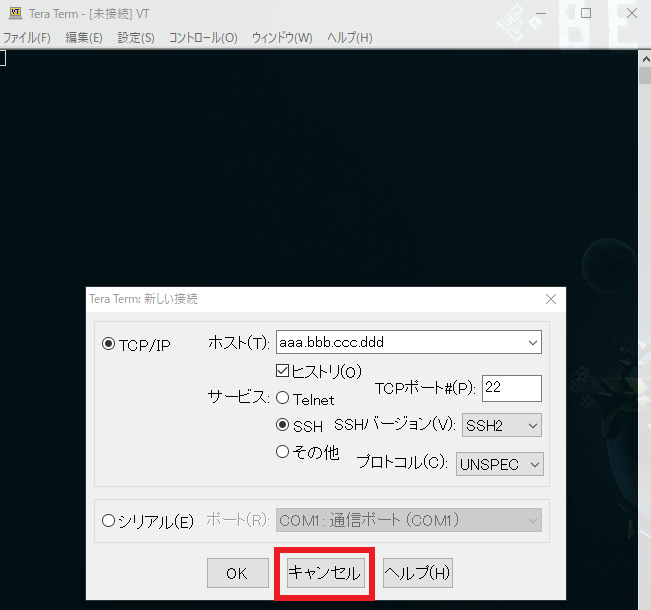This screenshot has height=610, width=651.
Task: Click the dialog ヘルプ(H) button
Action: [x=418, y=573]
